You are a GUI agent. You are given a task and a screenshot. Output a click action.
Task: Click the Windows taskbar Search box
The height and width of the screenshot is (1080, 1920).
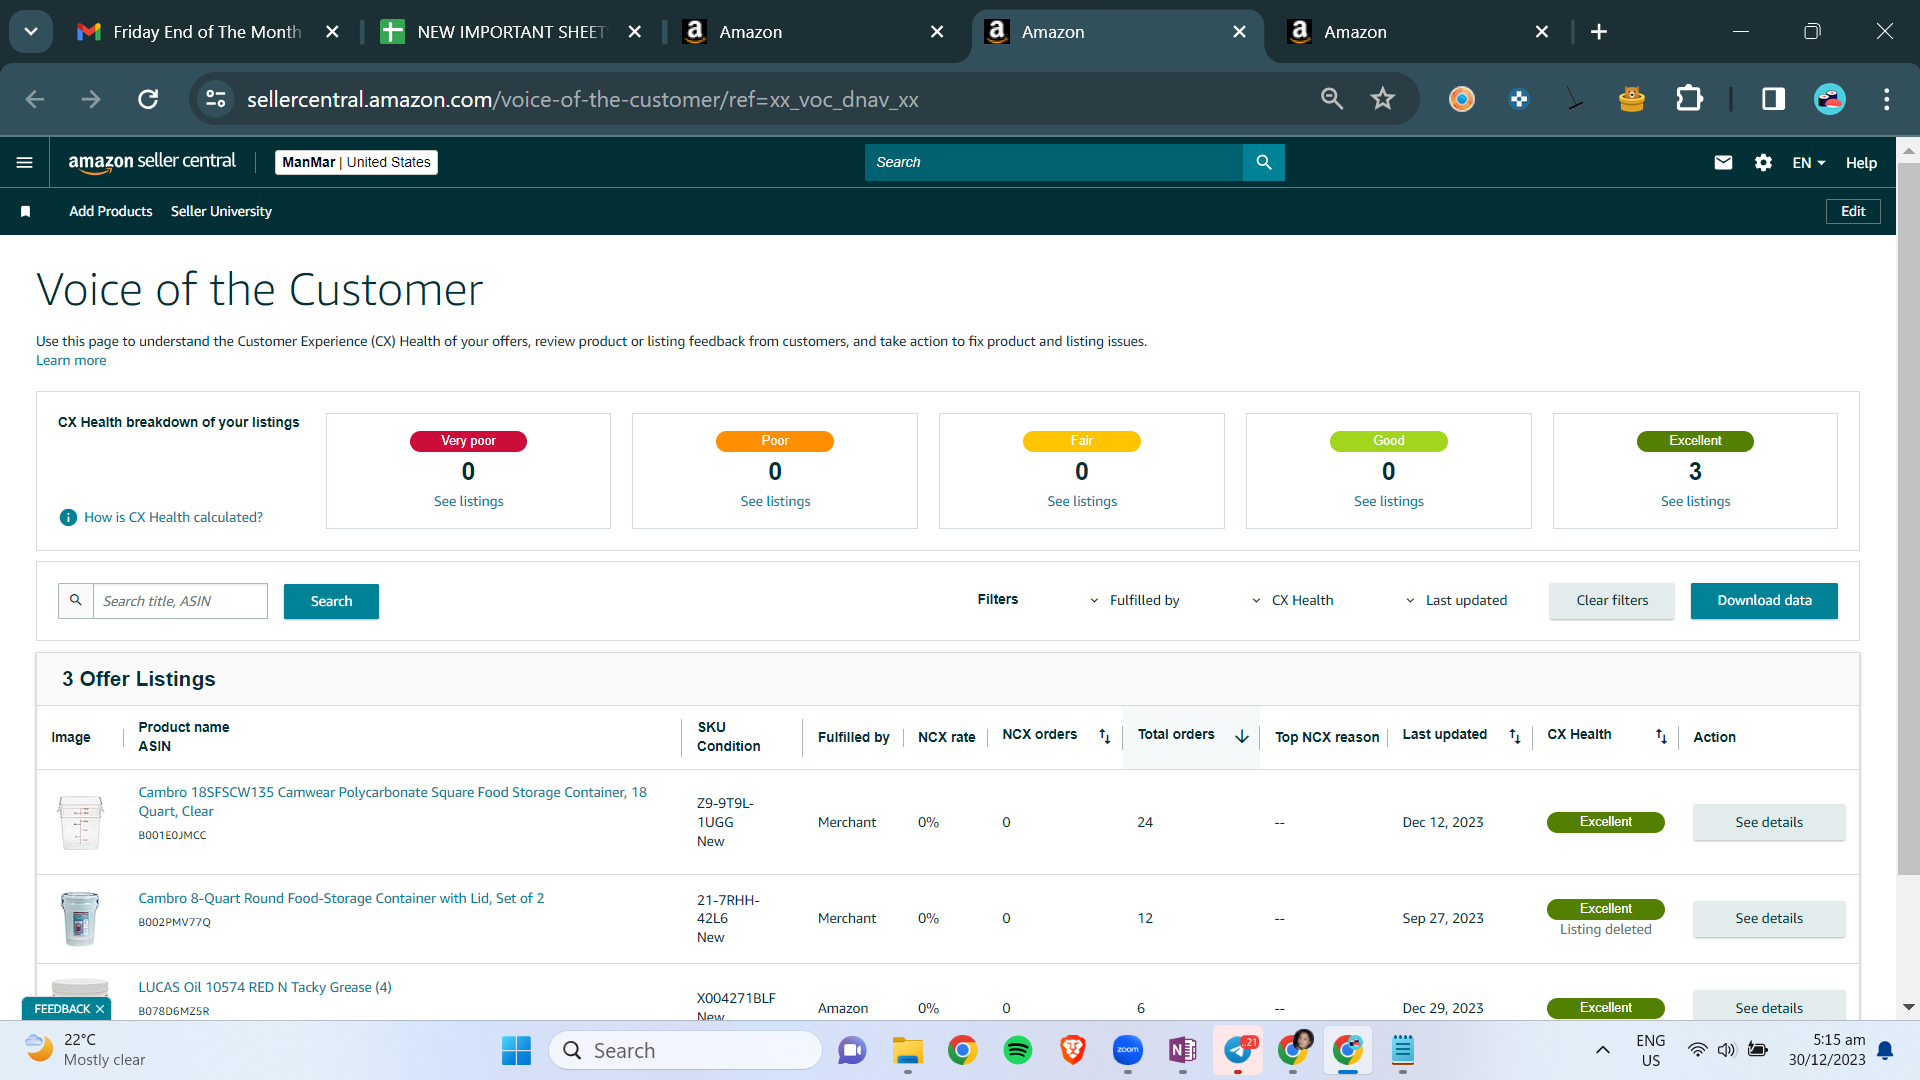(686, 1050)
